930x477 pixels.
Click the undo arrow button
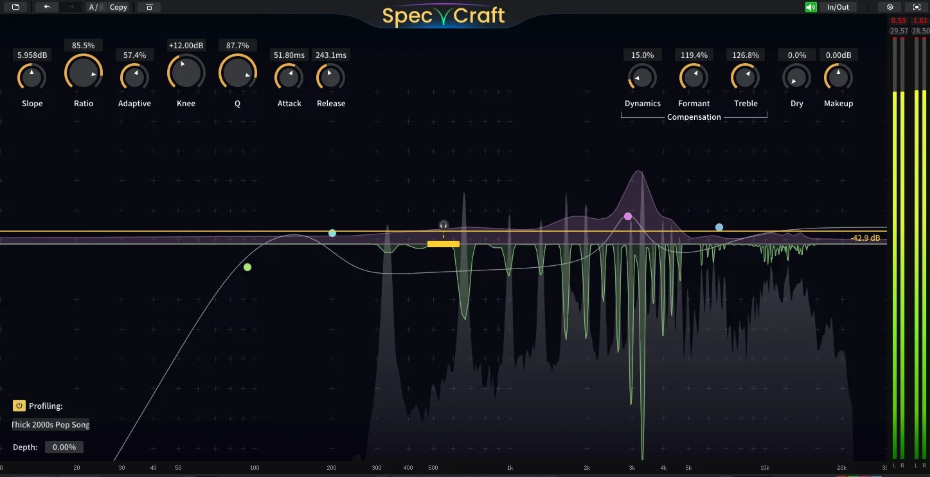[47, 7]
